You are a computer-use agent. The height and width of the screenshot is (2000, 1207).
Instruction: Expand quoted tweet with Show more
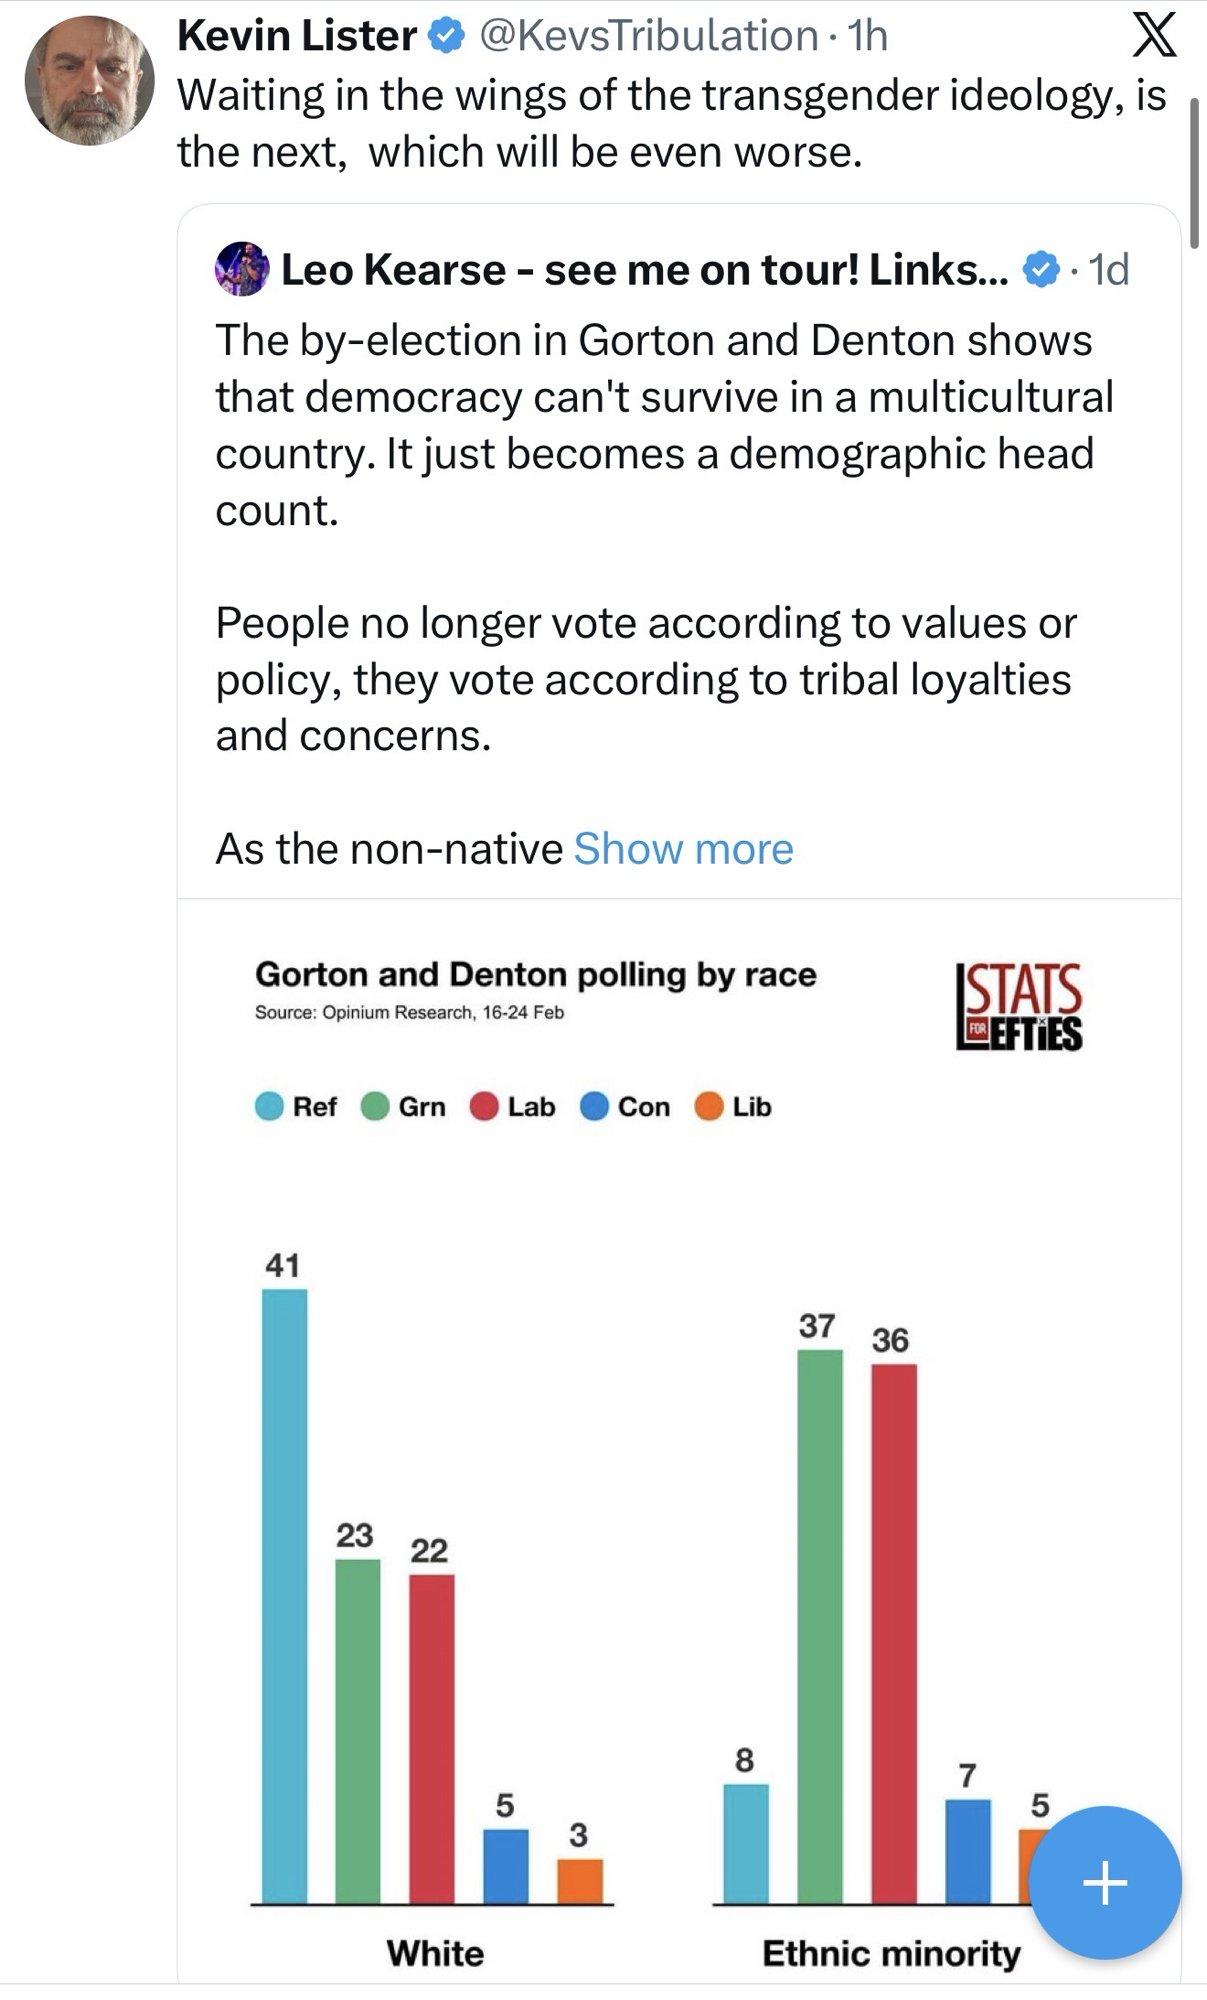[683, 849]
